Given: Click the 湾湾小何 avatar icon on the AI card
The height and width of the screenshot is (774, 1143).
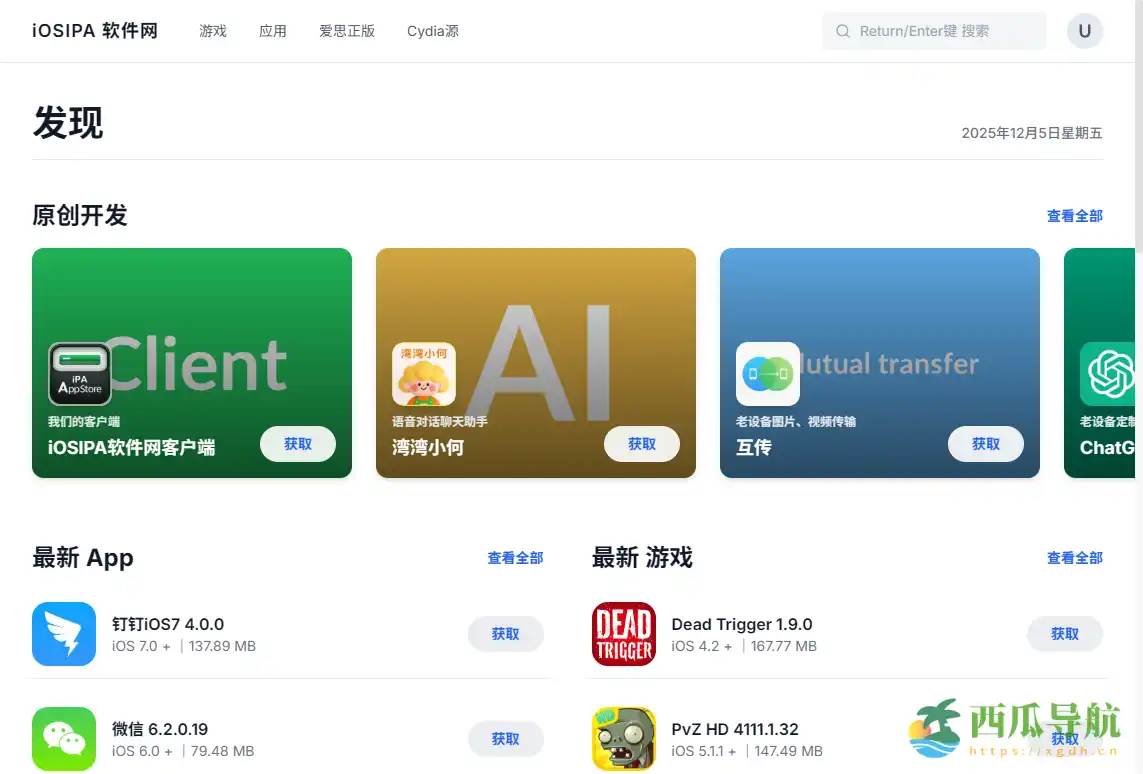Looking at the screenshot, I should (424, 373).
